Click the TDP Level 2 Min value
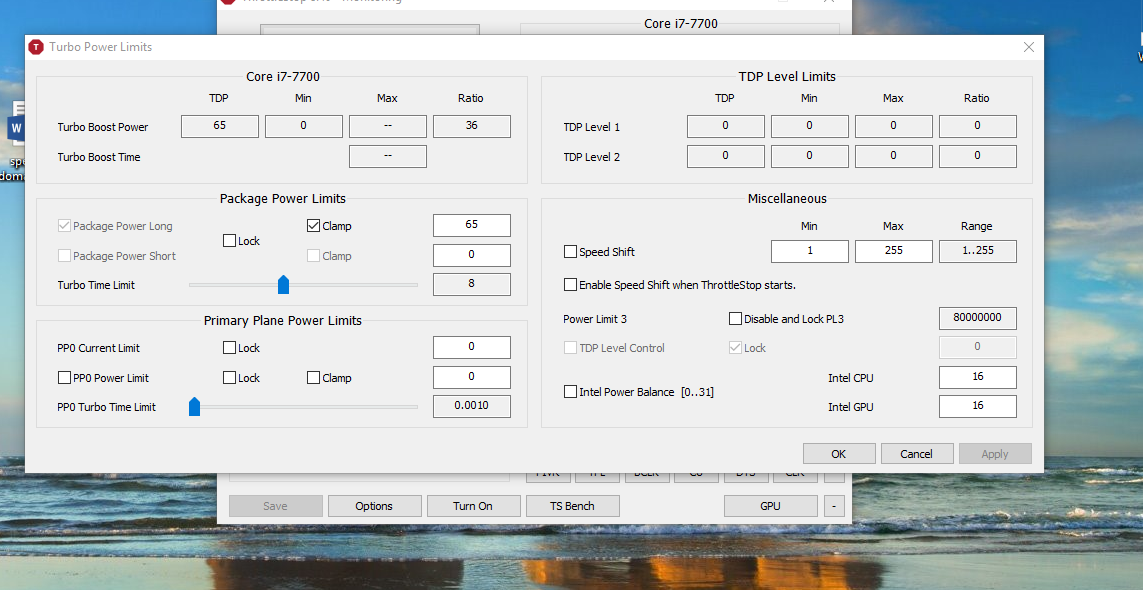Screen dimensions: 1143x590 [810, 156]
